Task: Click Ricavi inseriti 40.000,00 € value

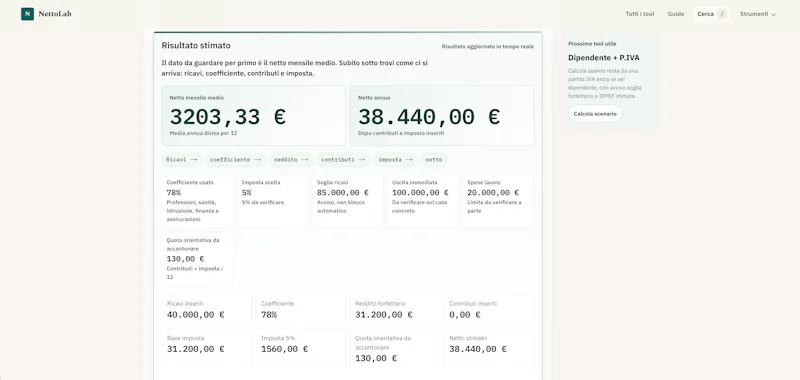Action: [195, 315]
